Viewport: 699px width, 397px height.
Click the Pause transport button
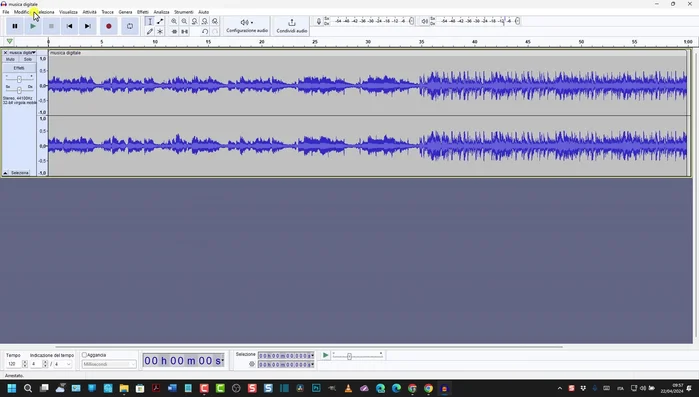[15, 26]
